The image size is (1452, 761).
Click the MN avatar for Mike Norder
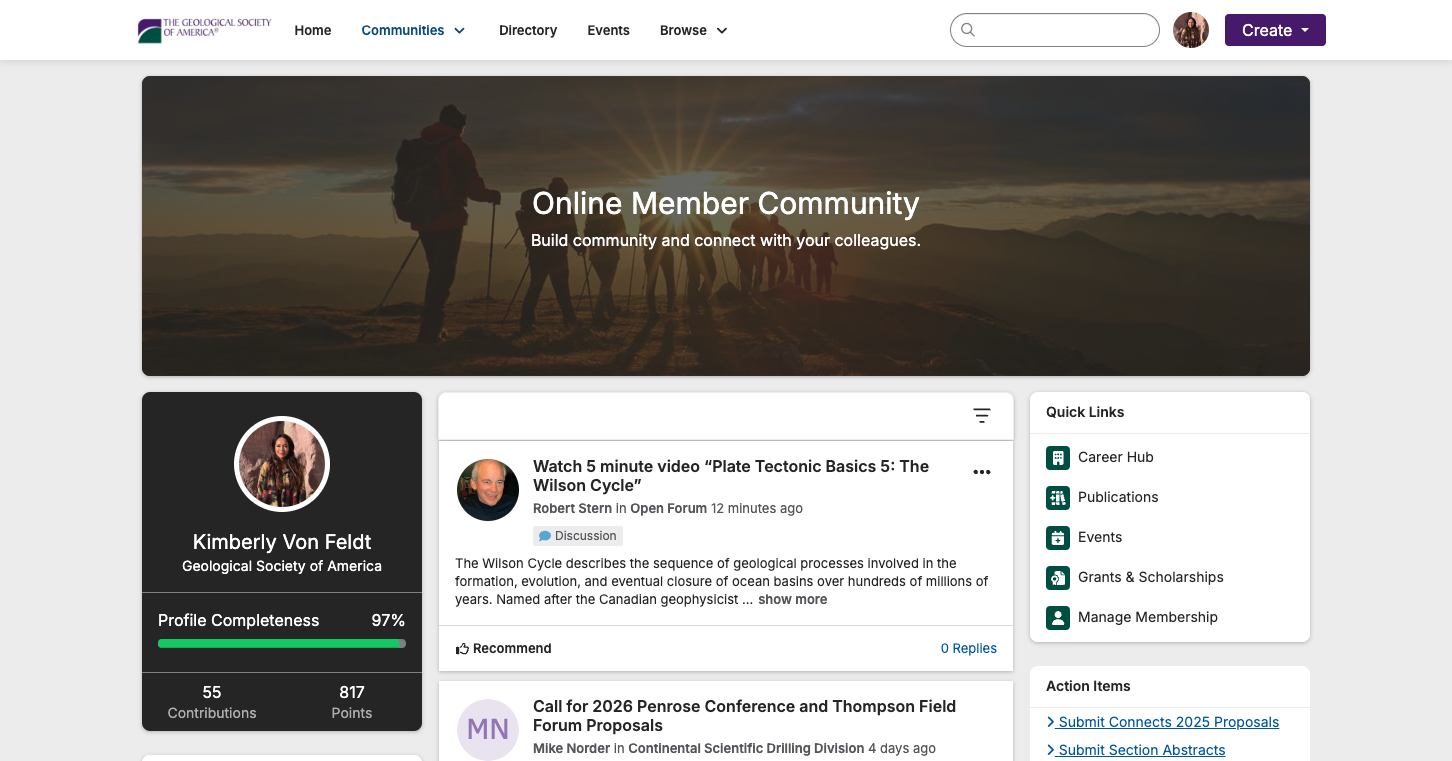[488, 730]
